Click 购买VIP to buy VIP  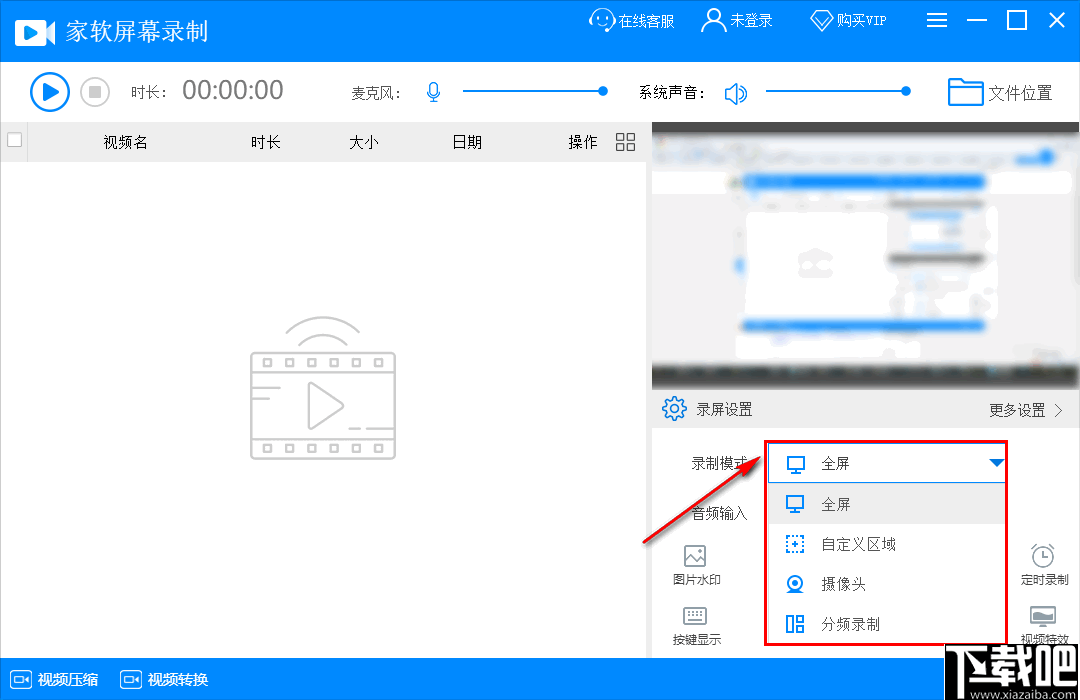pos(848,20)
